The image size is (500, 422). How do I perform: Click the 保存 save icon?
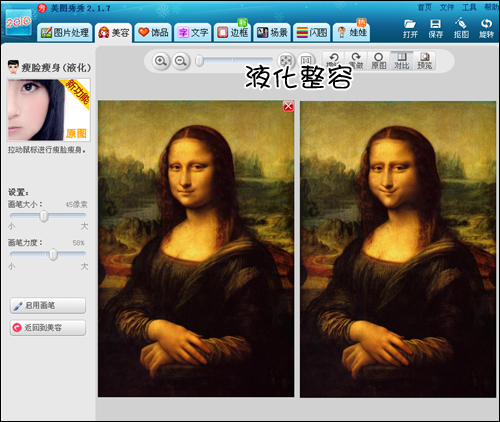(x=435, y=29)
